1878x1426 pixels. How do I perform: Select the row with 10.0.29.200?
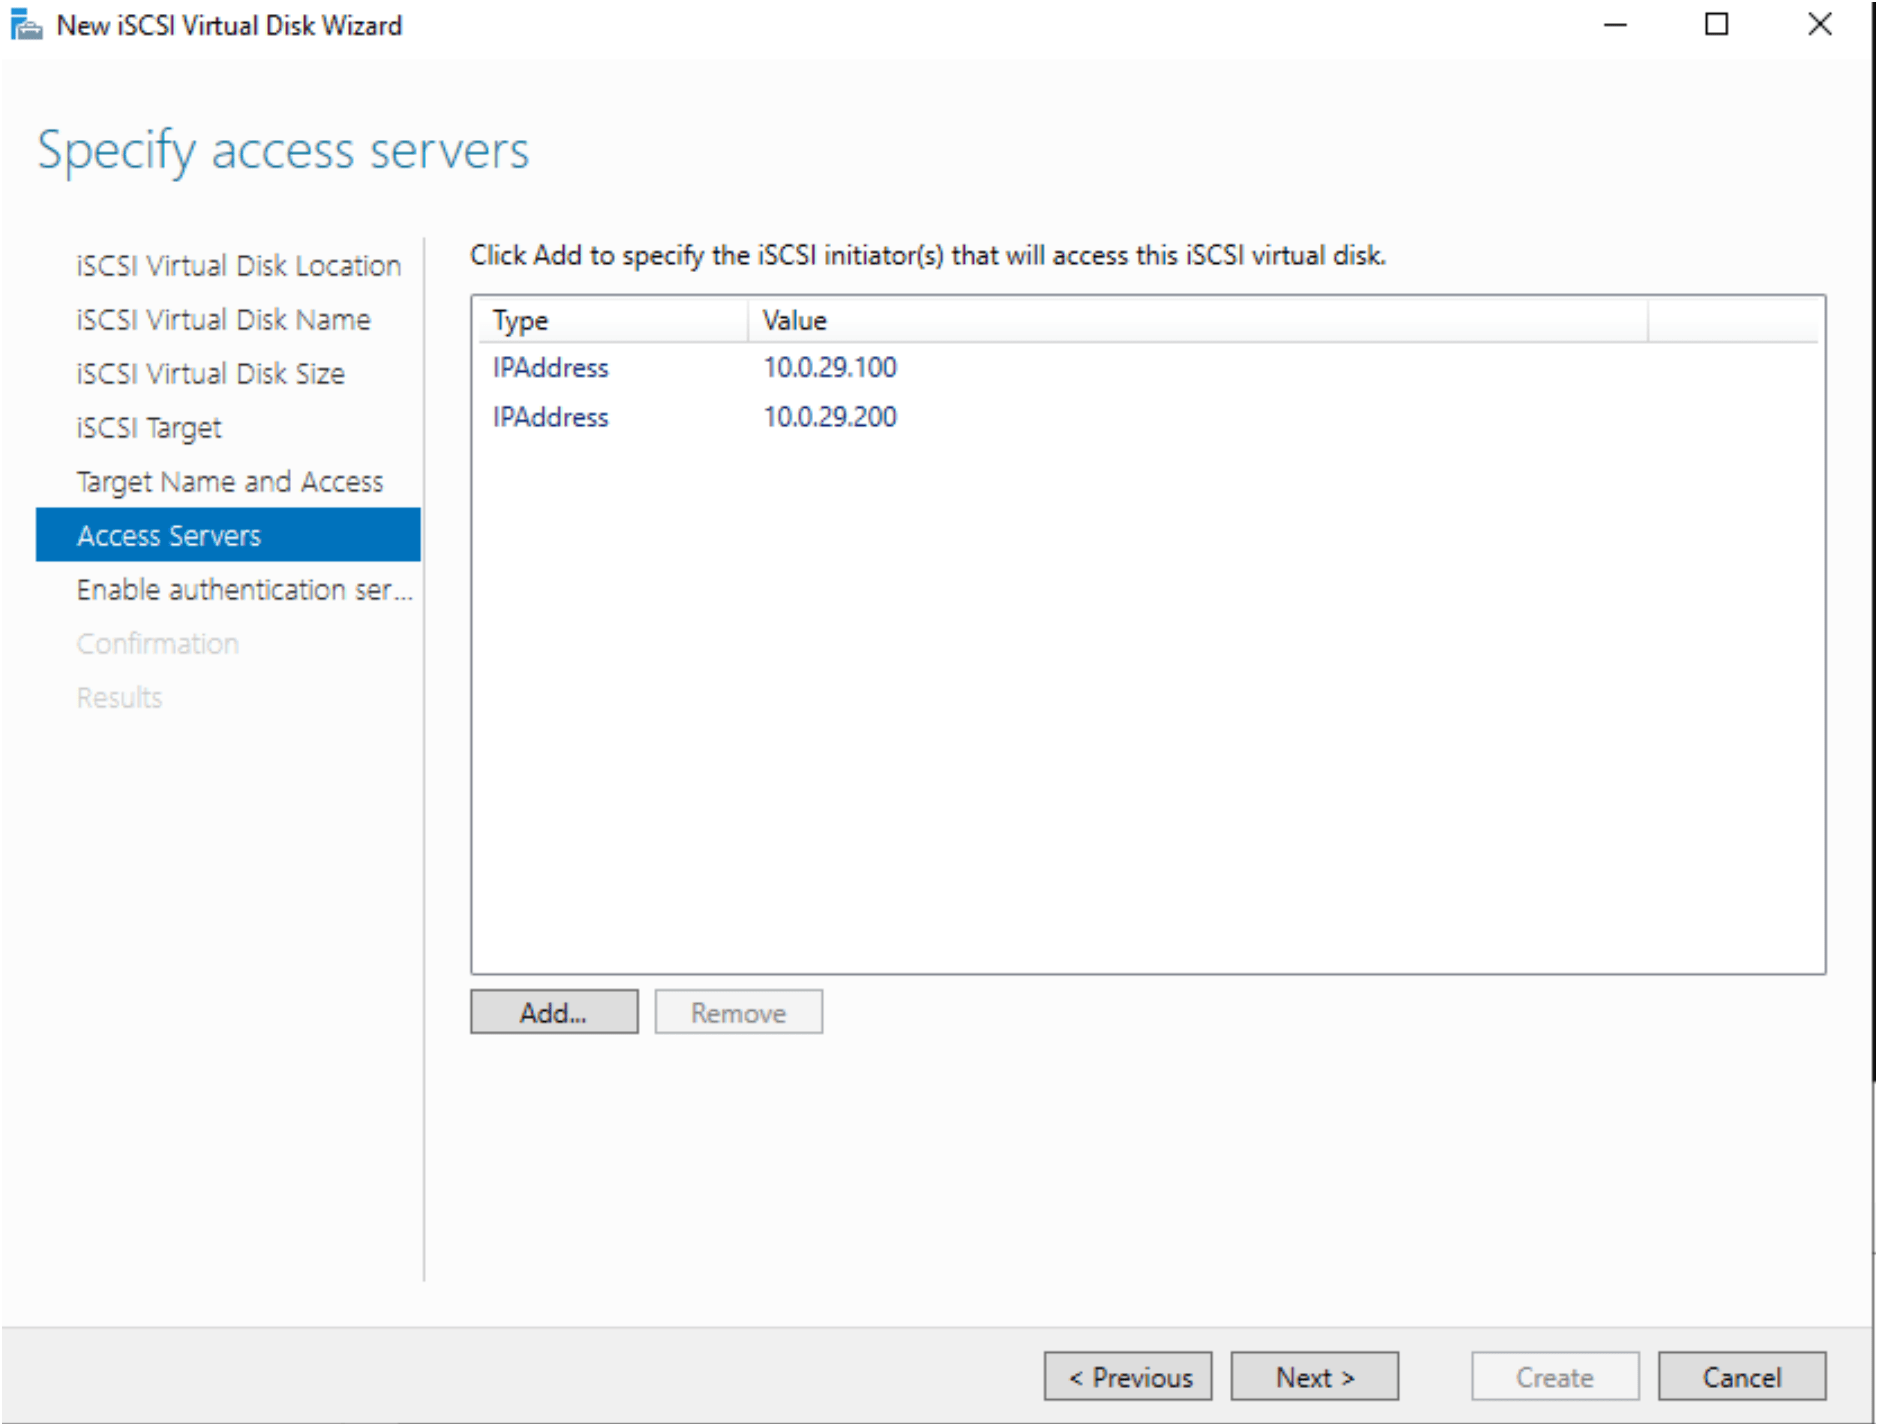pos(1148,416)
